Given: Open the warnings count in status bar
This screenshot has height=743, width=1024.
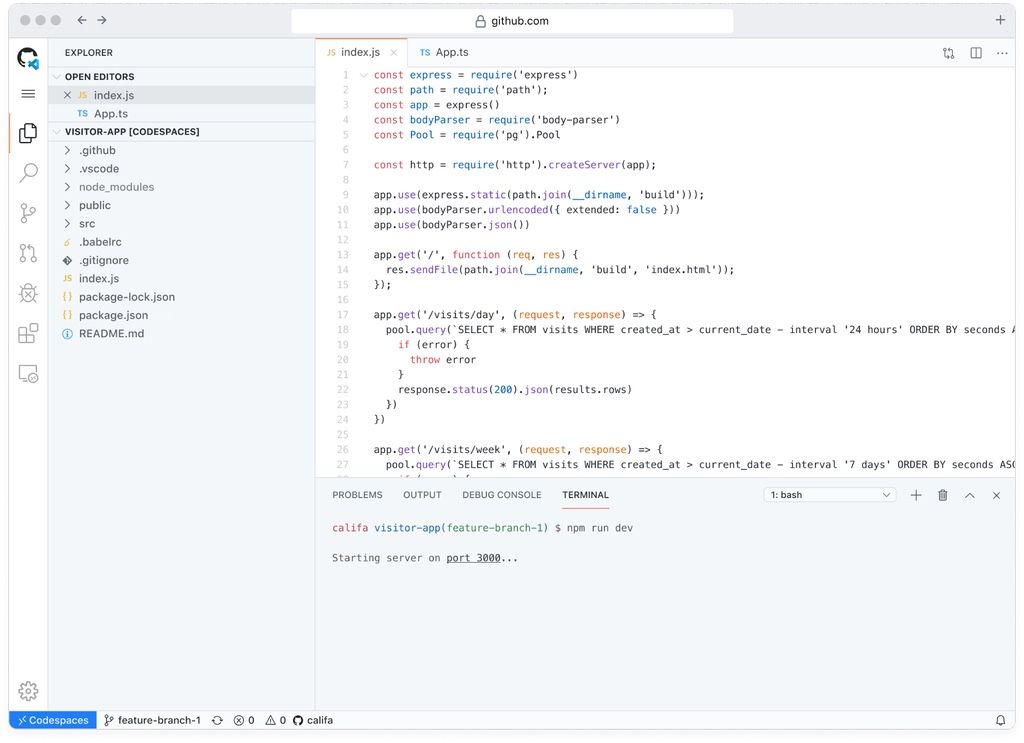Looking at the screenshot, I should 276,720.
